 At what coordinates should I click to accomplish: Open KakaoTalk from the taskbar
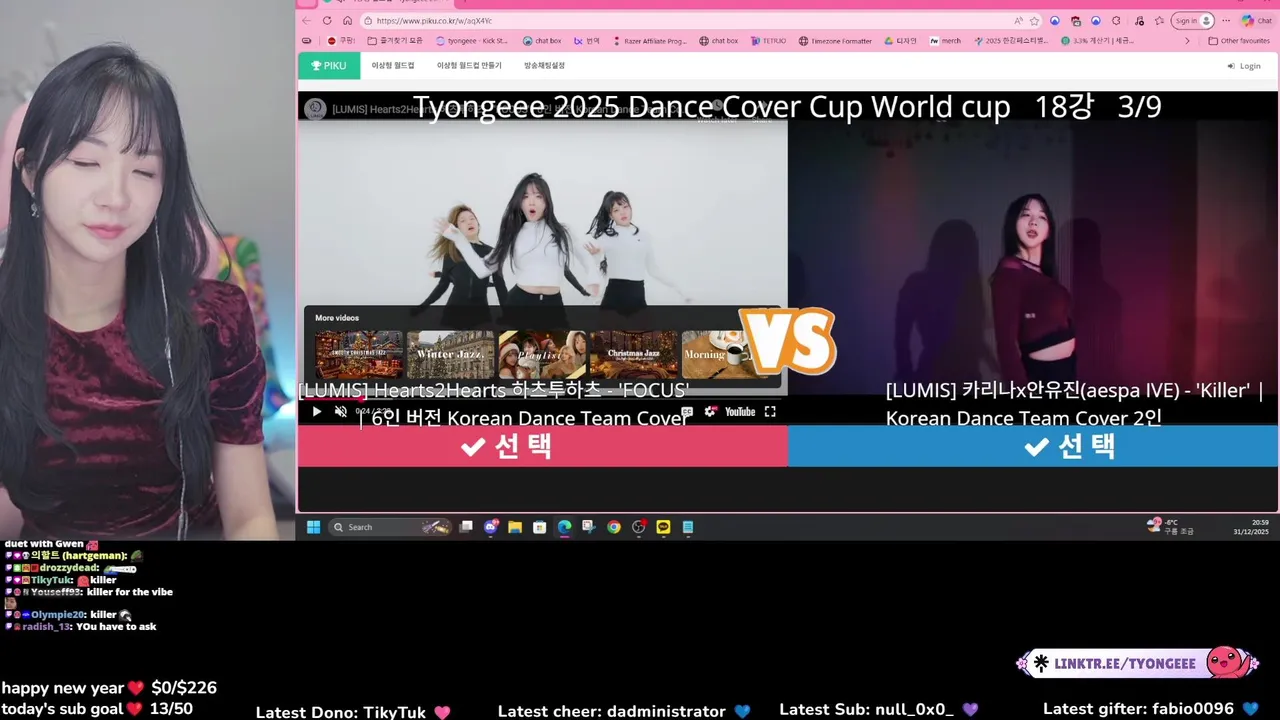663,527
